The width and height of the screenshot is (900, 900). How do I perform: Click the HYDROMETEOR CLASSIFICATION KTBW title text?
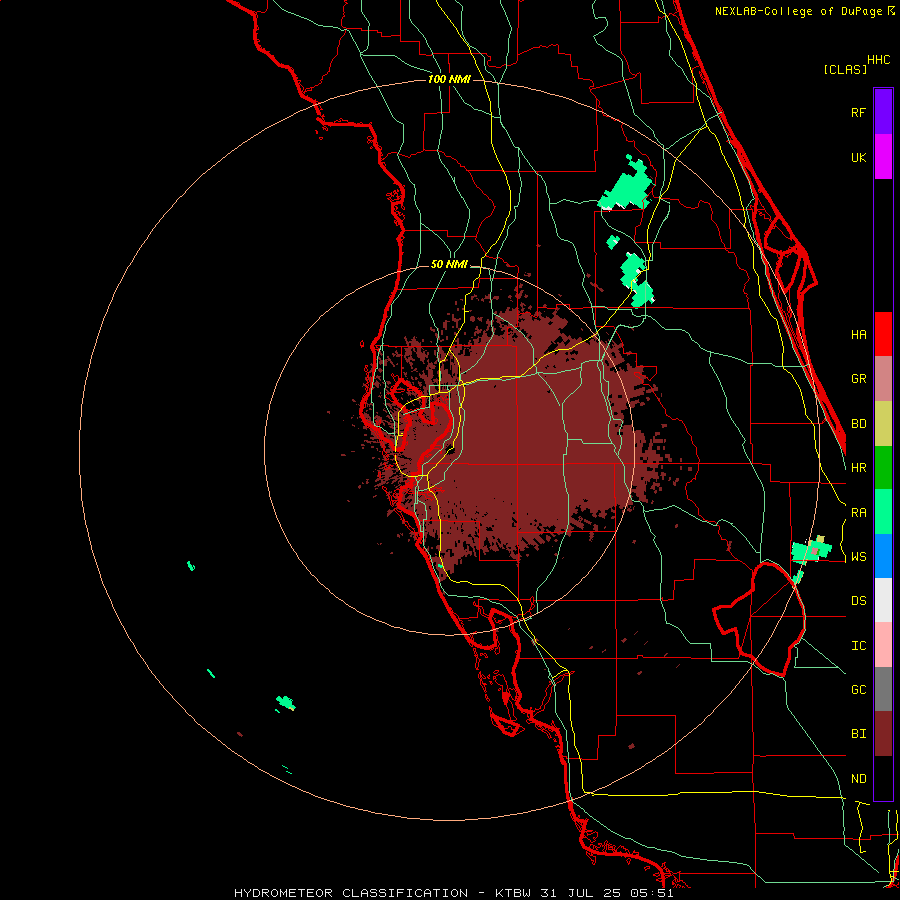453,893
